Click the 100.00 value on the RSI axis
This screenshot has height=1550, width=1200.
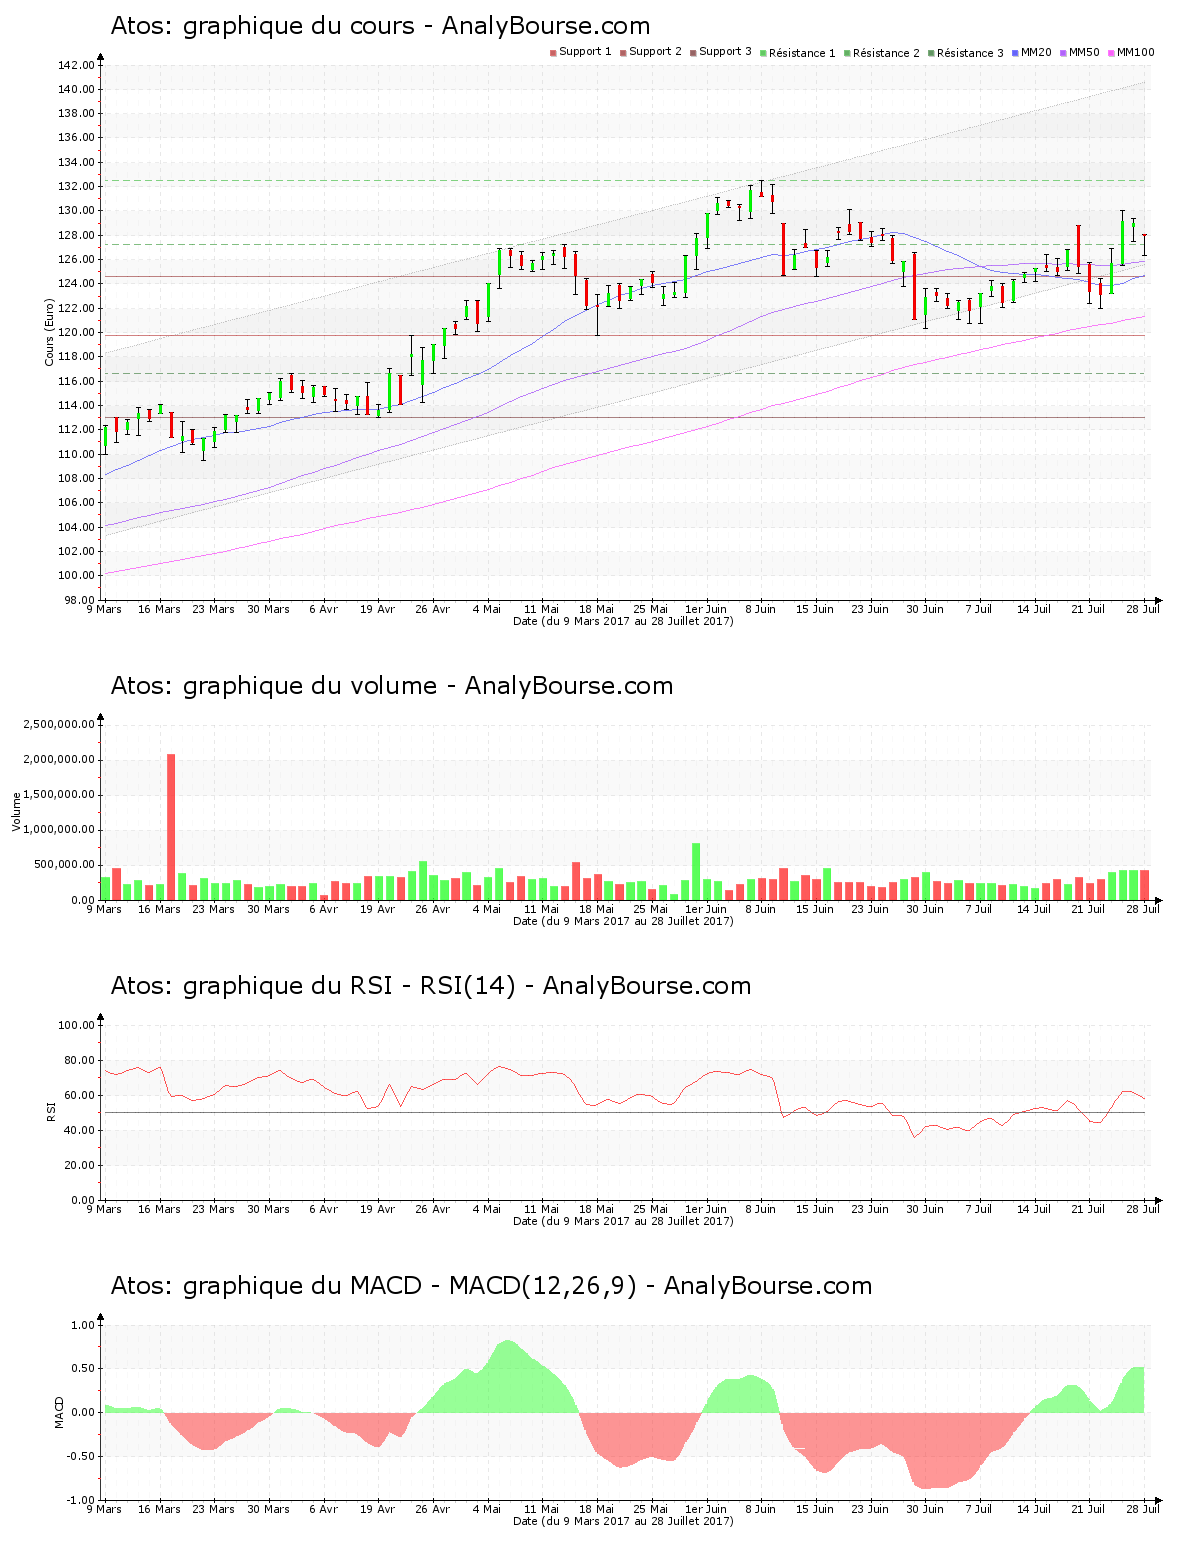pyautogui.click(x=76, y=1025)
